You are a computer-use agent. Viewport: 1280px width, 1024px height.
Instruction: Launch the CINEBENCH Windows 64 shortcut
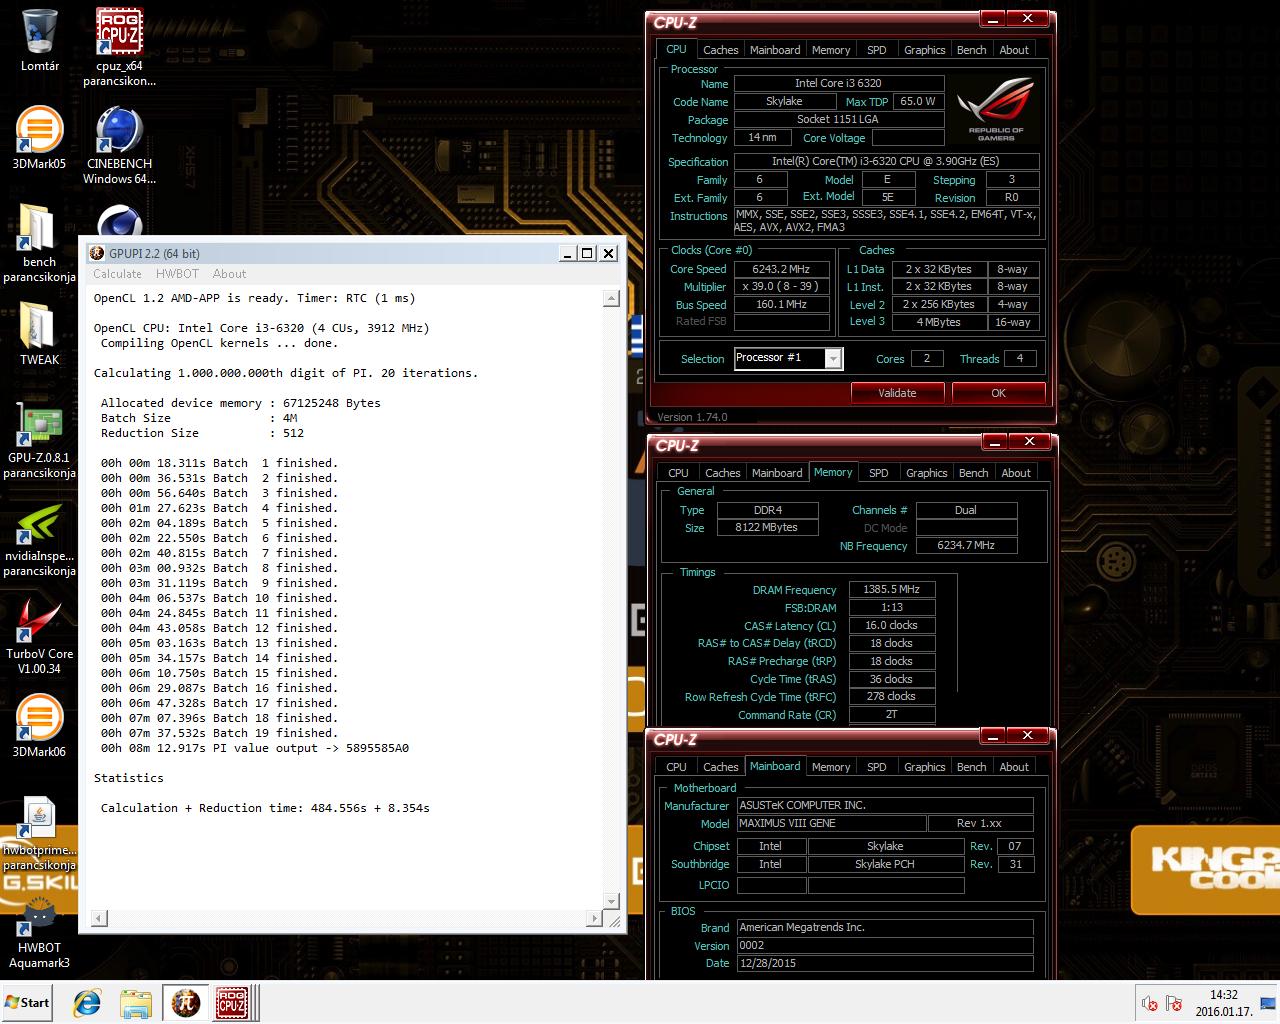[119, 130]
